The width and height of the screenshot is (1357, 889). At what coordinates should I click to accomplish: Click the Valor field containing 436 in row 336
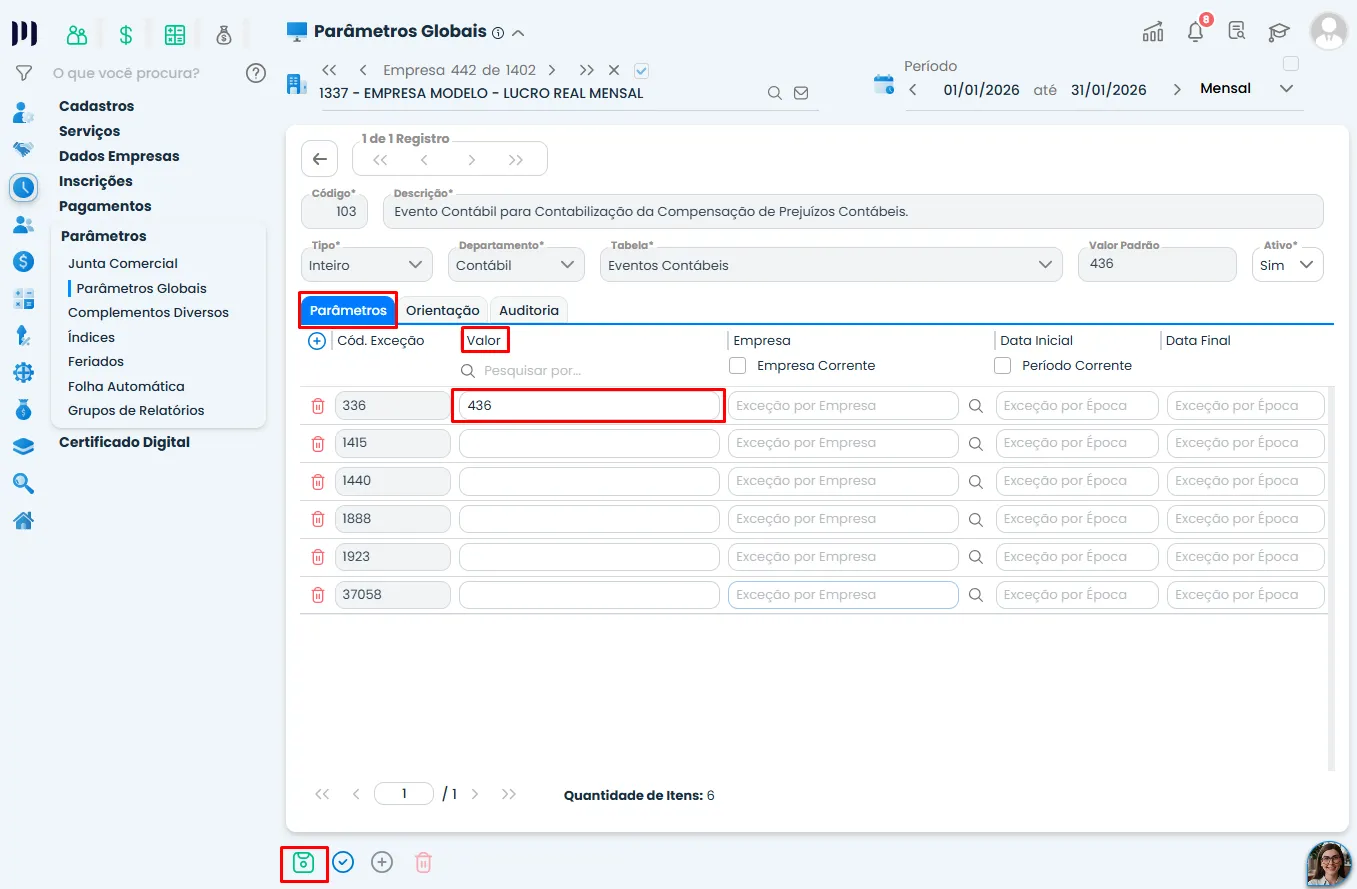589,406
